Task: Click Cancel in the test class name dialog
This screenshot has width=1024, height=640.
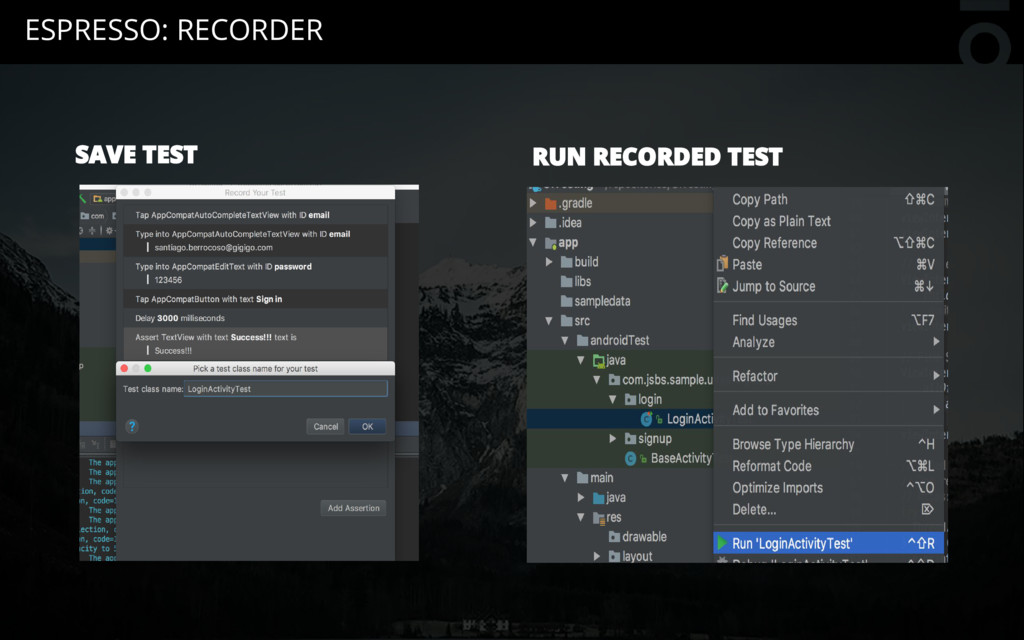Action: coord(325,426)
